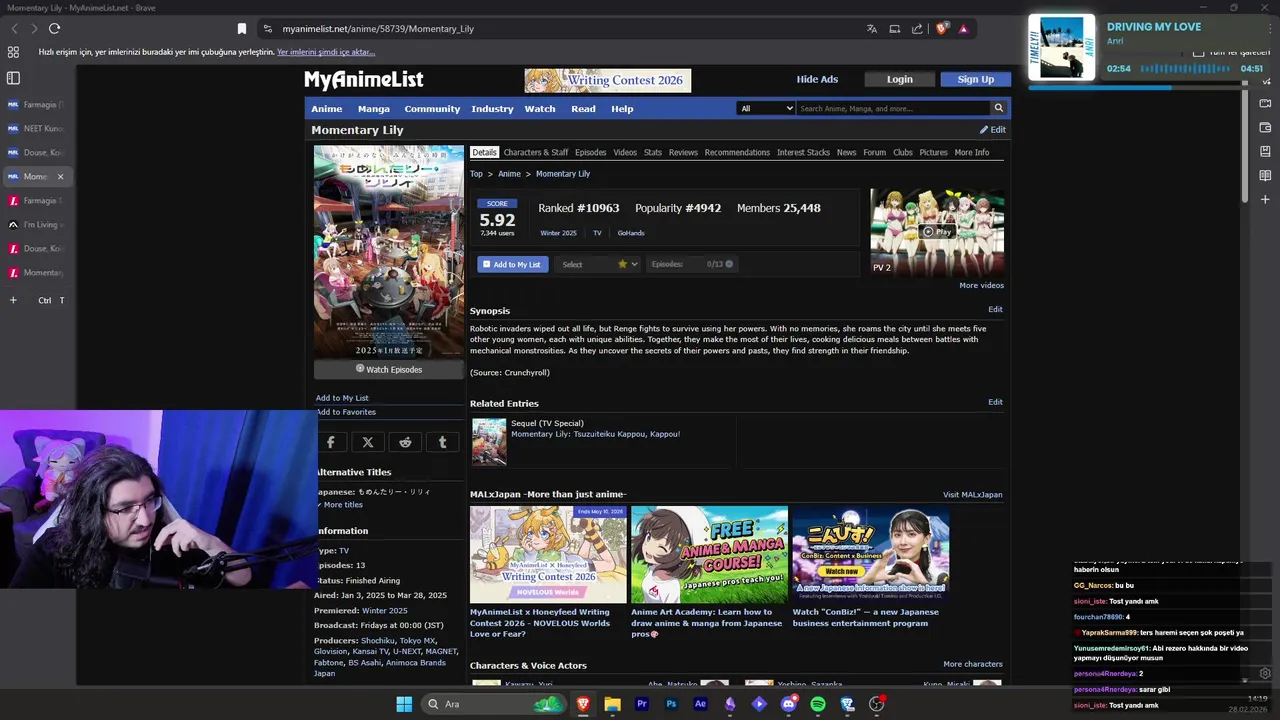This screenshot has height=720, width=1280.
Task: Open the Add to Favorites link
Action: [x=346, y=412]
